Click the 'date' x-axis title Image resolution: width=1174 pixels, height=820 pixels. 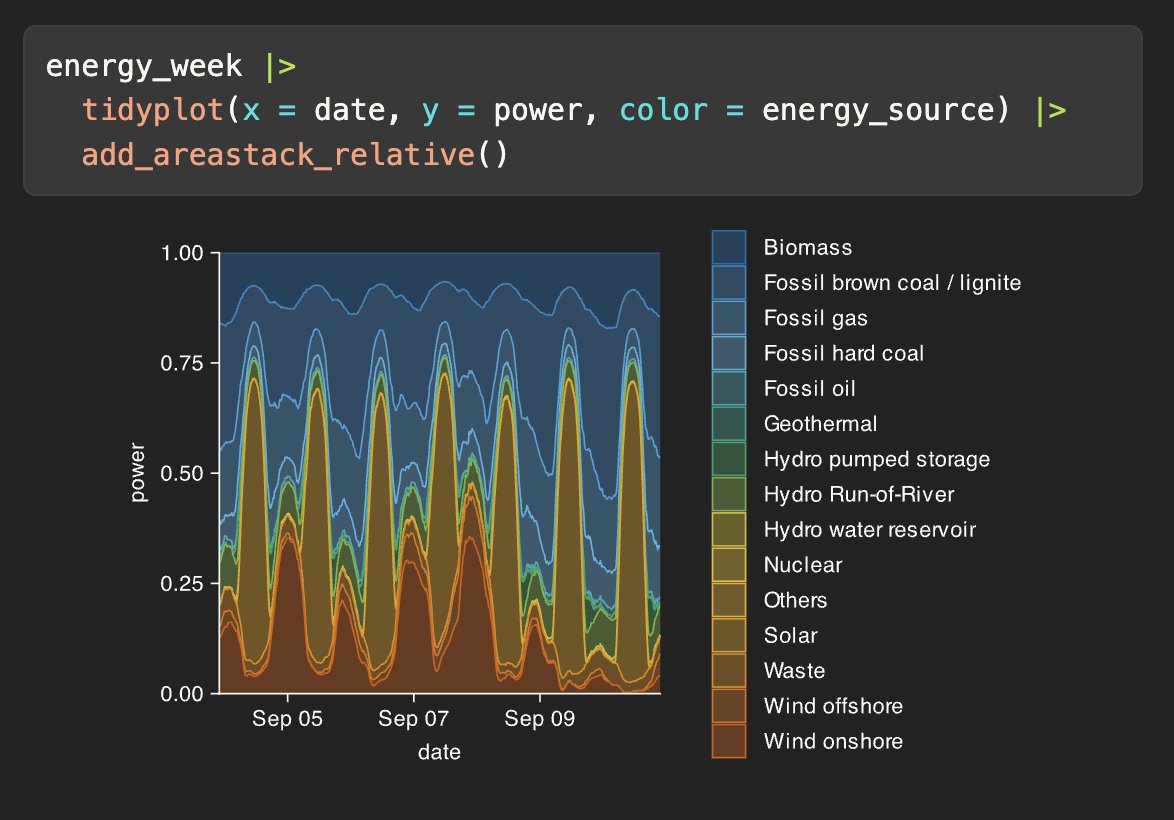pos(440,752)
